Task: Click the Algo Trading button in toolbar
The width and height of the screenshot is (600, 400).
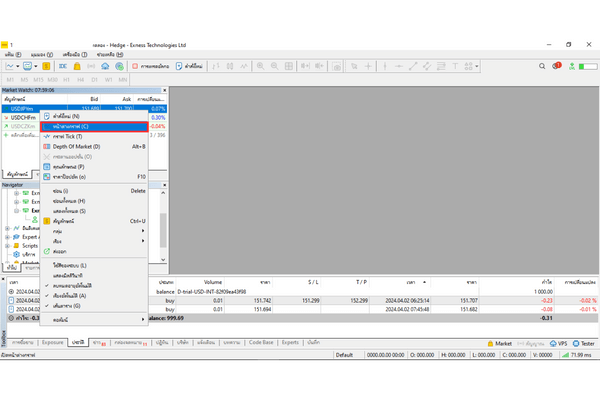Action: 151,65
